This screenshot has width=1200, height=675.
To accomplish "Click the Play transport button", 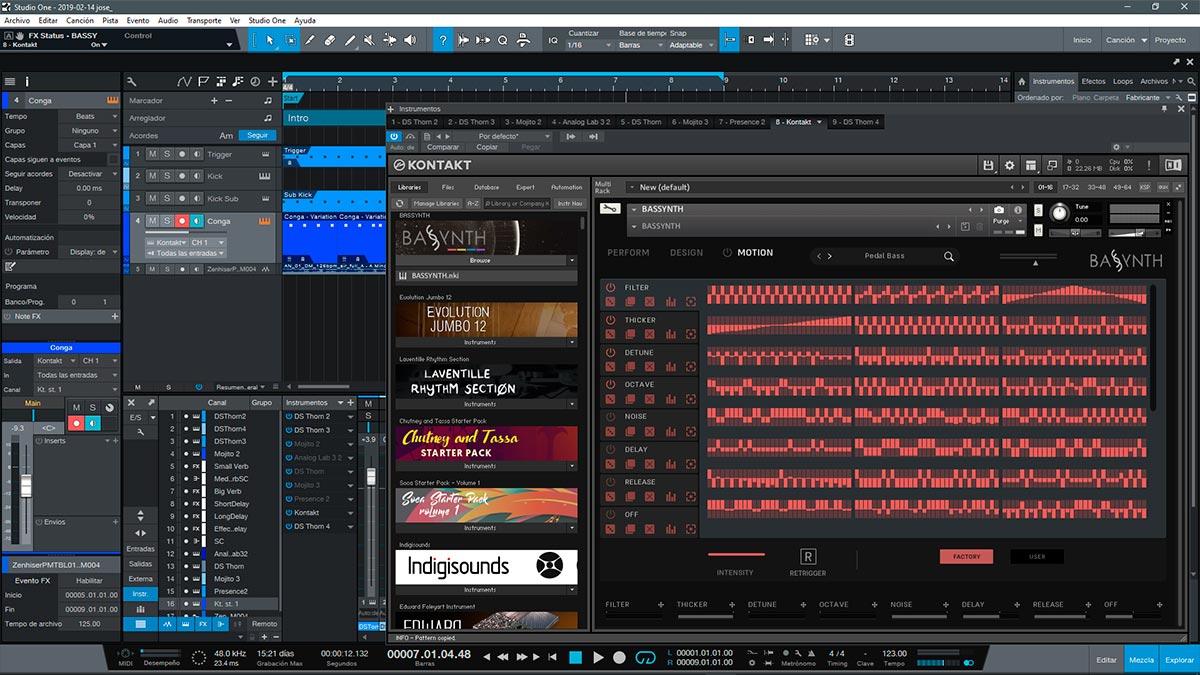I will 598,657.
